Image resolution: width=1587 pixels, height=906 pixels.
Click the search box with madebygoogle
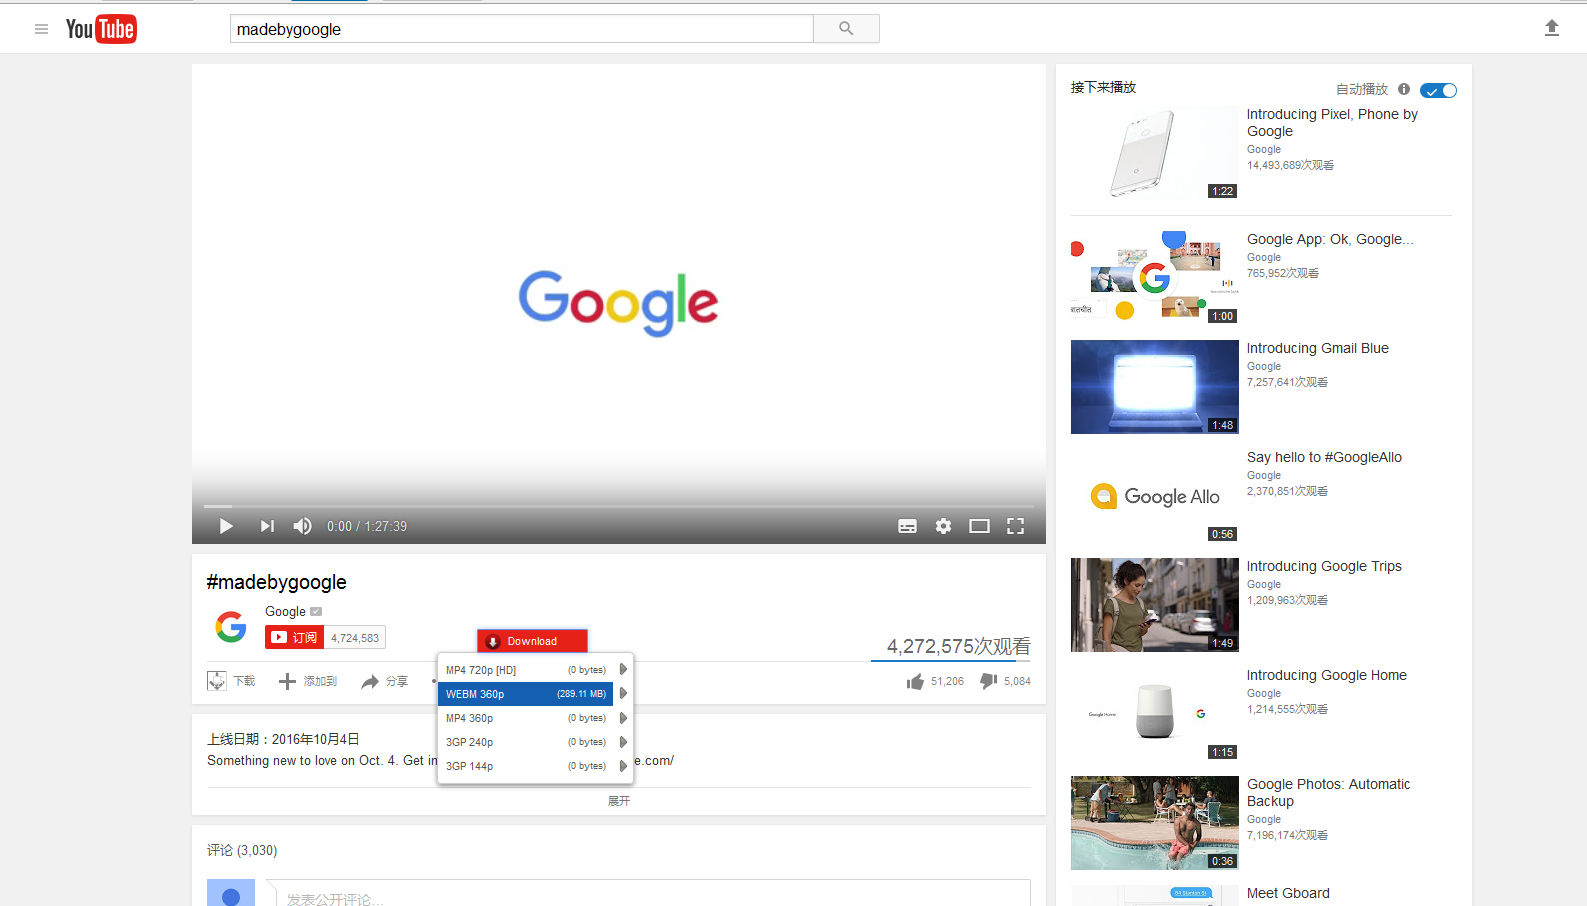click(x=522, y=29)
